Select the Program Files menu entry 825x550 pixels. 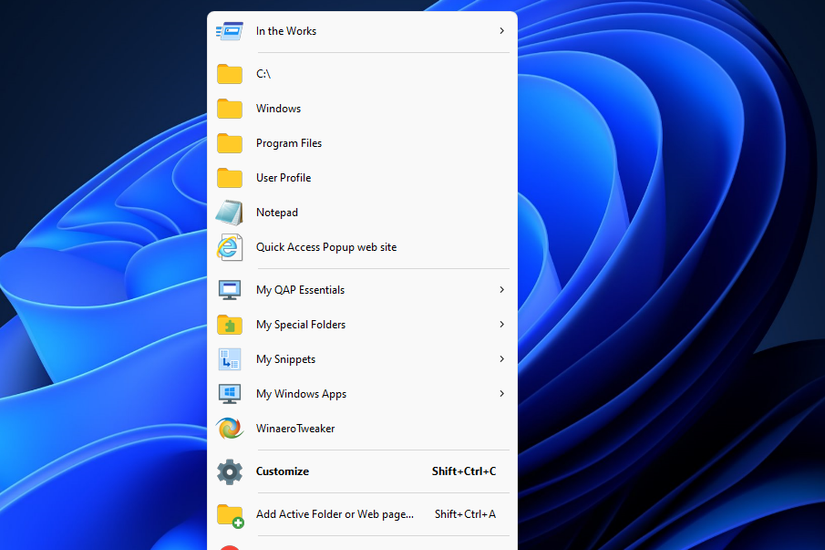point(362,143)
